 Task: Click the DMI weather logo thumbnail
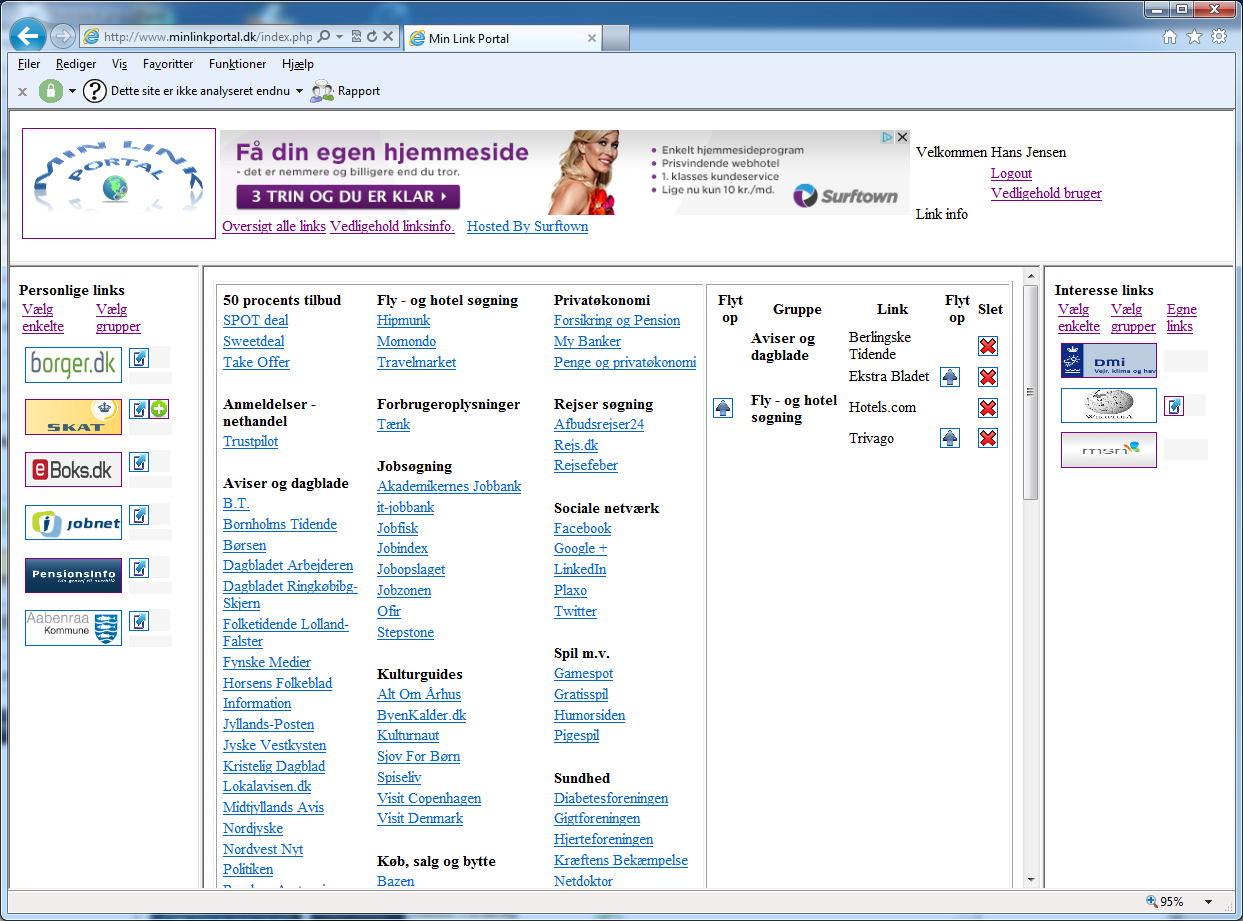pyautogui.click(x=1109, y=360)
